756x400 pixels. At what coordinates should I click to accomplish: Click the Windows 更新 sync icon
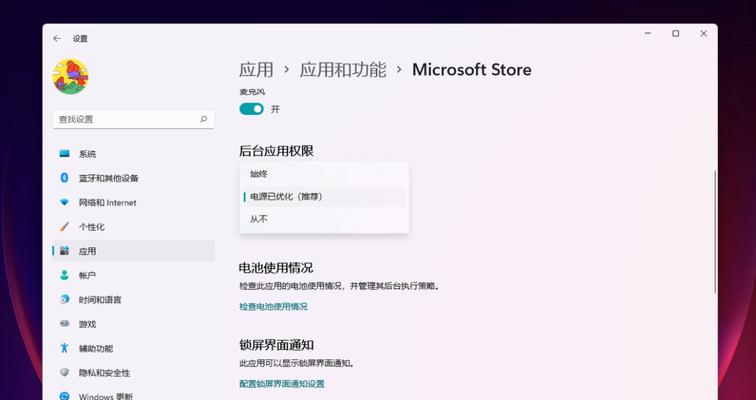pos(64,396)
